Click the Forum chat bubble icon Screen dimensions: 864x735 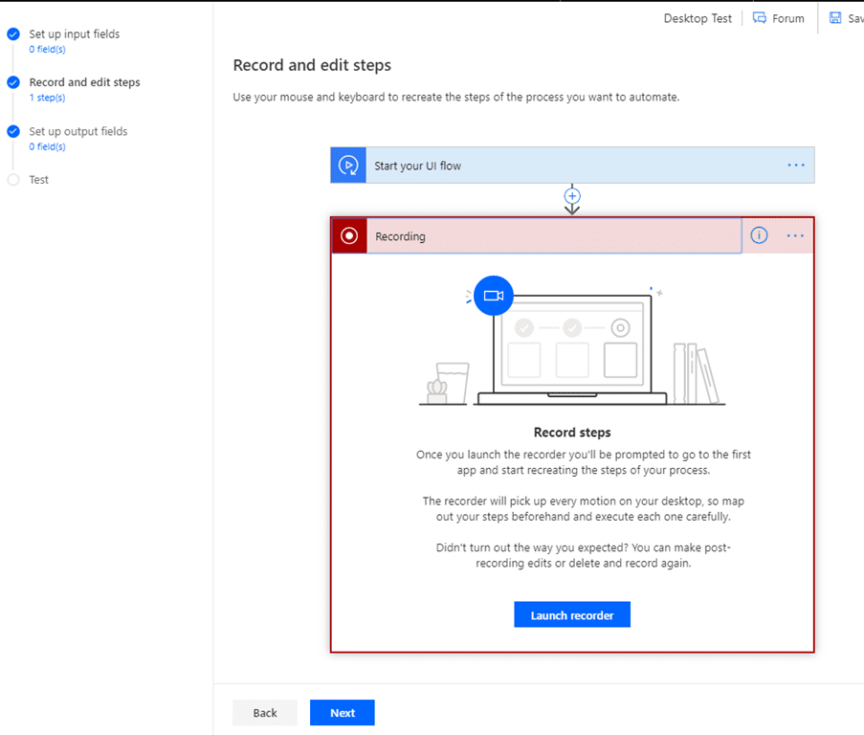(x=760, y=18)
